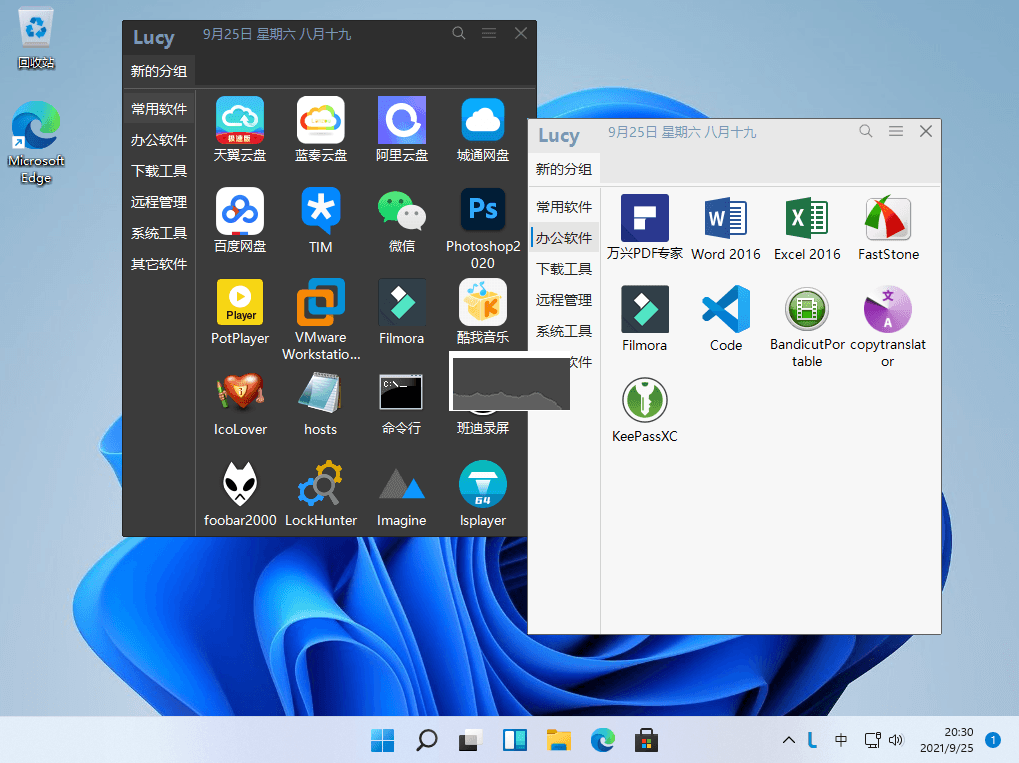Launch Word 2016 in the light window

[x=725, y=219]
